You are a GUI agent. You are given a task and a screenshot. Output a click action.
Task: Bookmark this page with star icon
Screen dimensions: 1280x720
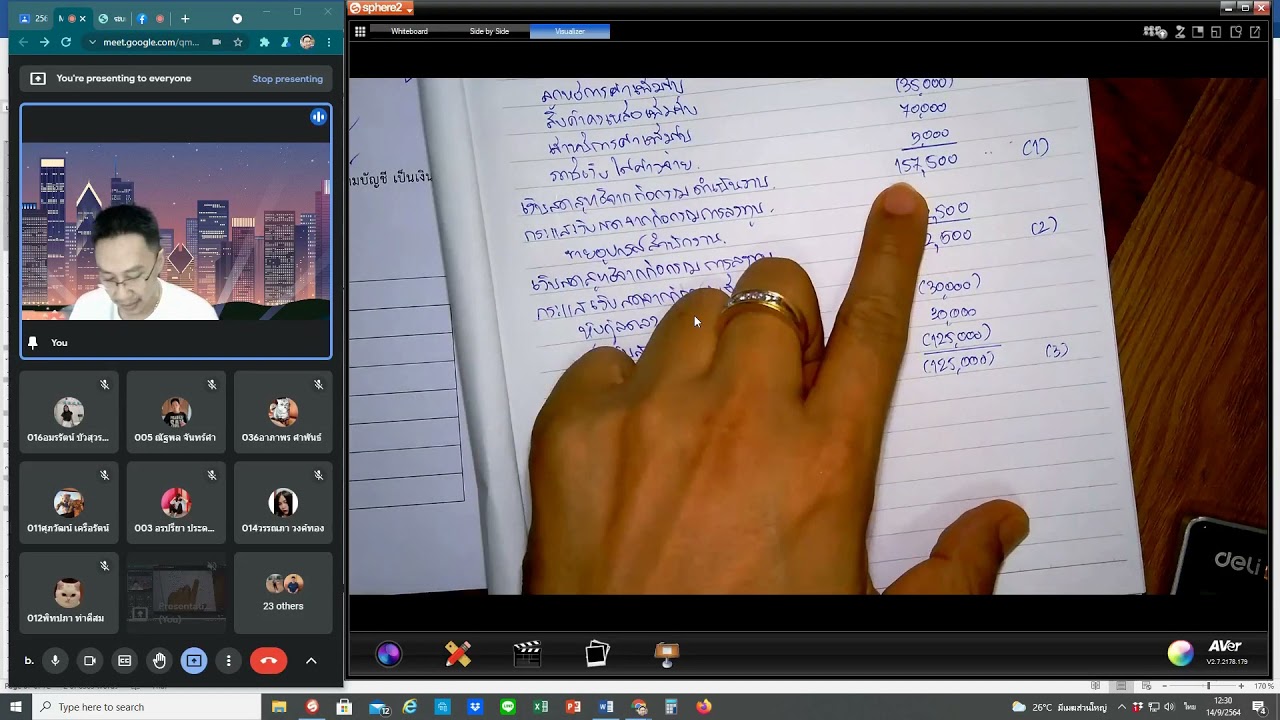coord(238,42)
